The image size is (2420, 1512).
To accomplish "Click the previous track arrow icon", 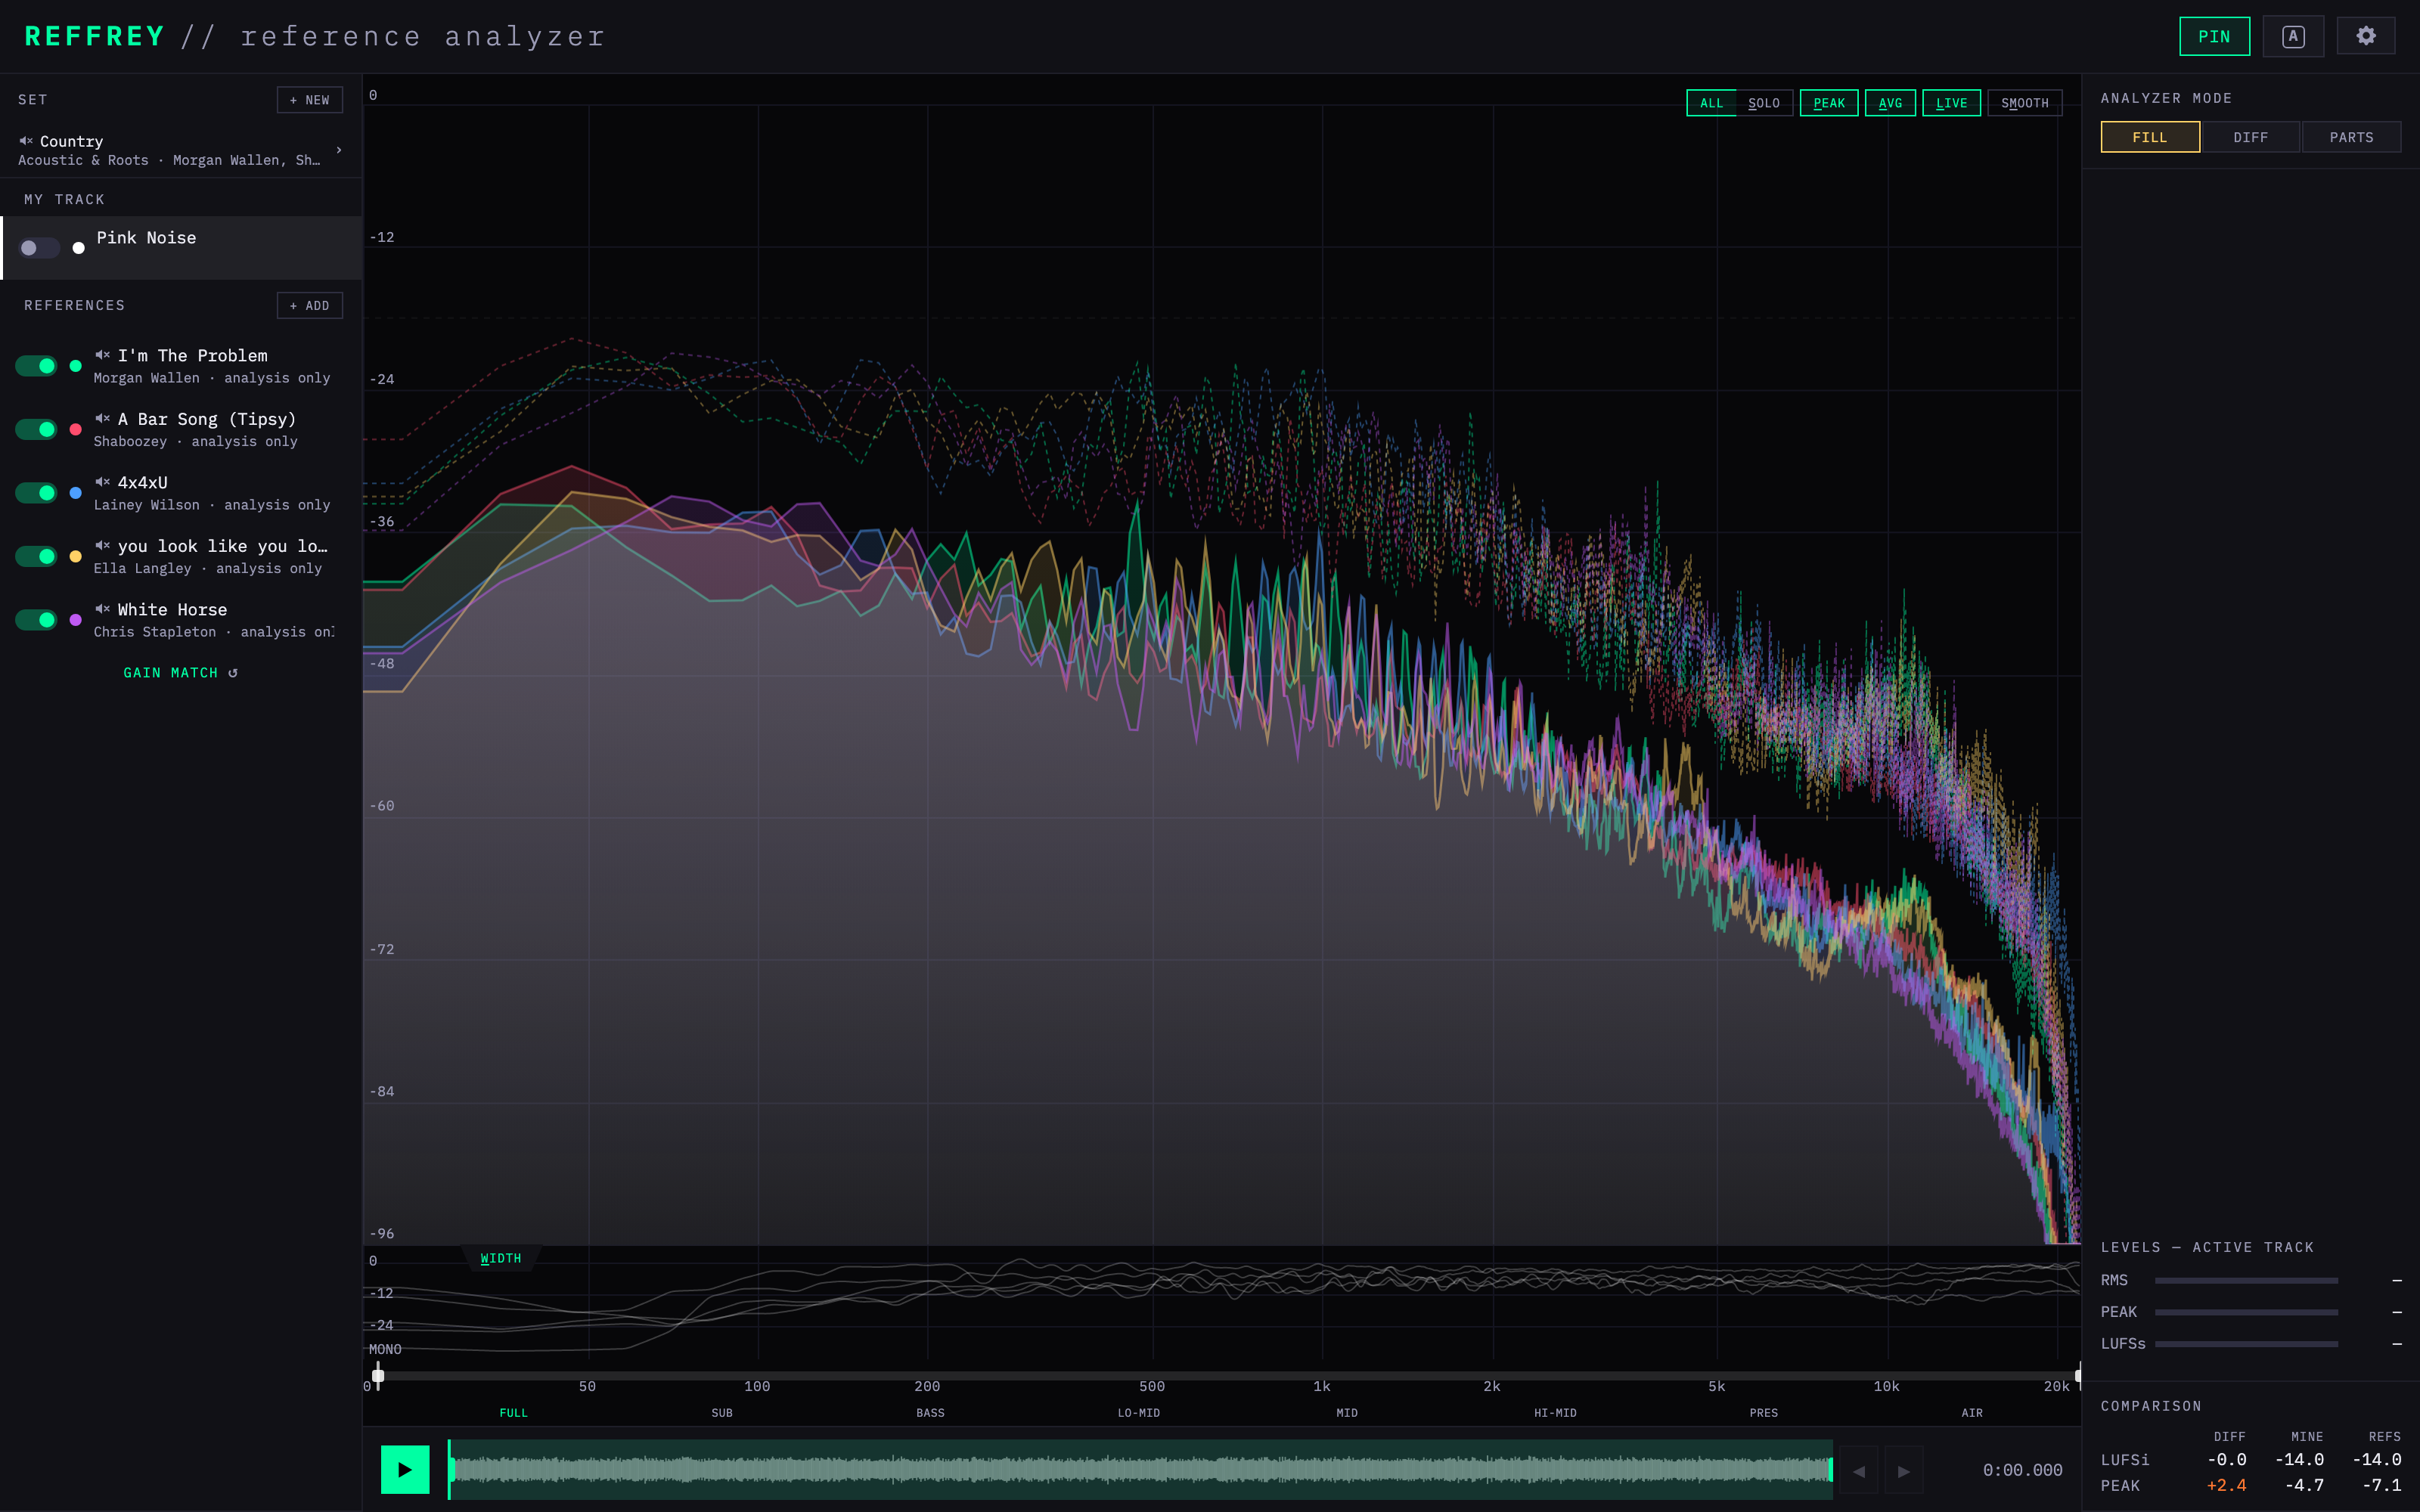I will click(x=1858, y=1470).
